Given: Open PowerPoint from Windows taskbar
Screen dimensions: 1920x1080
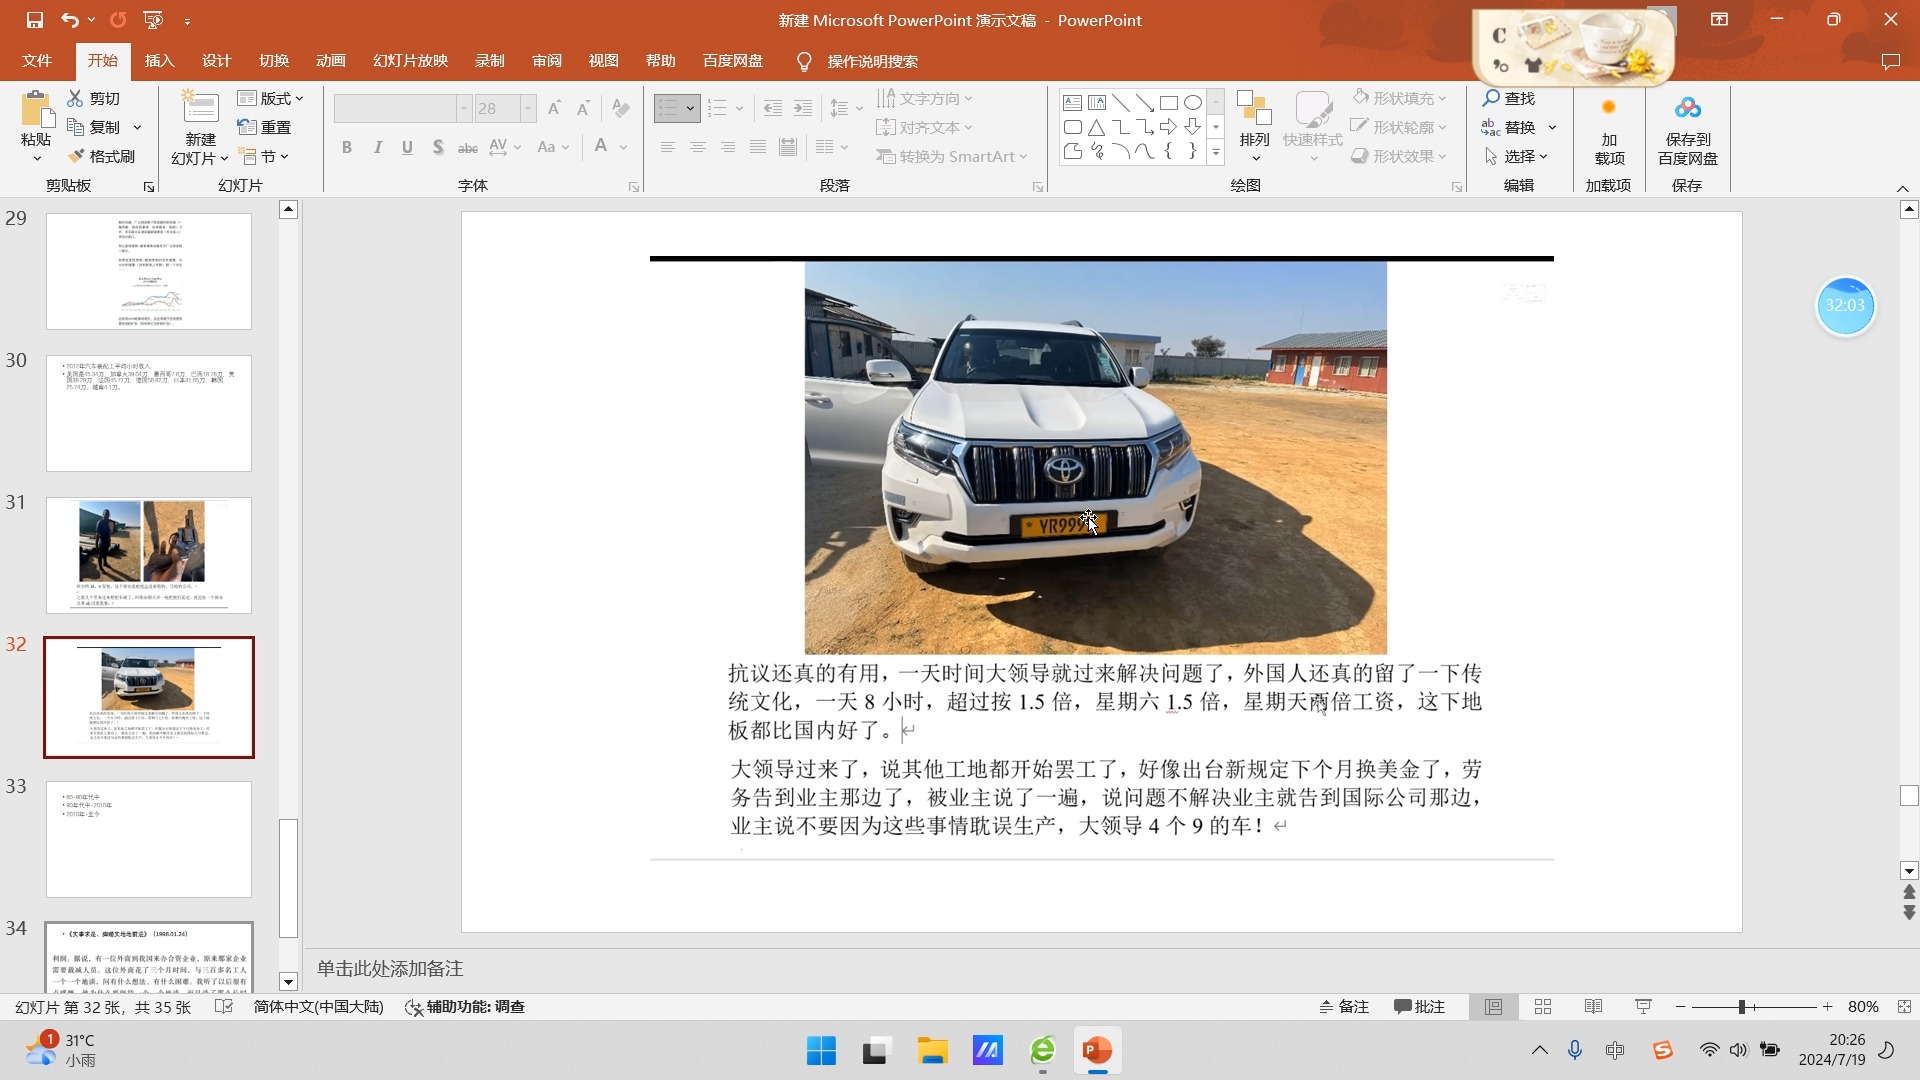Looking at the screenshot, I should 1097,1051.
